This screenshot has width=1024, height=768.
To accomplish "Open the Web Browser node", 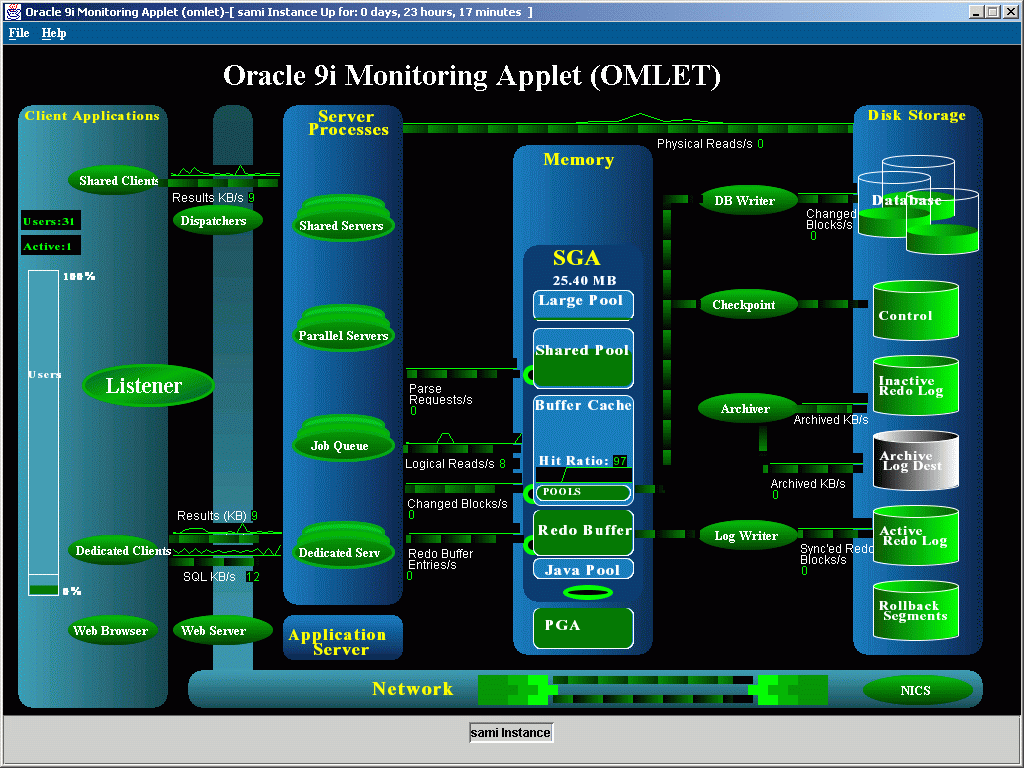I will coord(112,631).
